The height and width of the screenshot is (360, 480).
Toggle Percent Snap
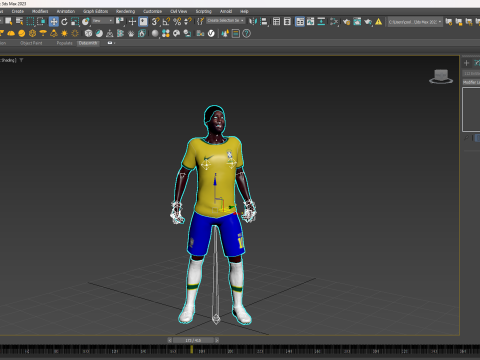pos(177,22)
